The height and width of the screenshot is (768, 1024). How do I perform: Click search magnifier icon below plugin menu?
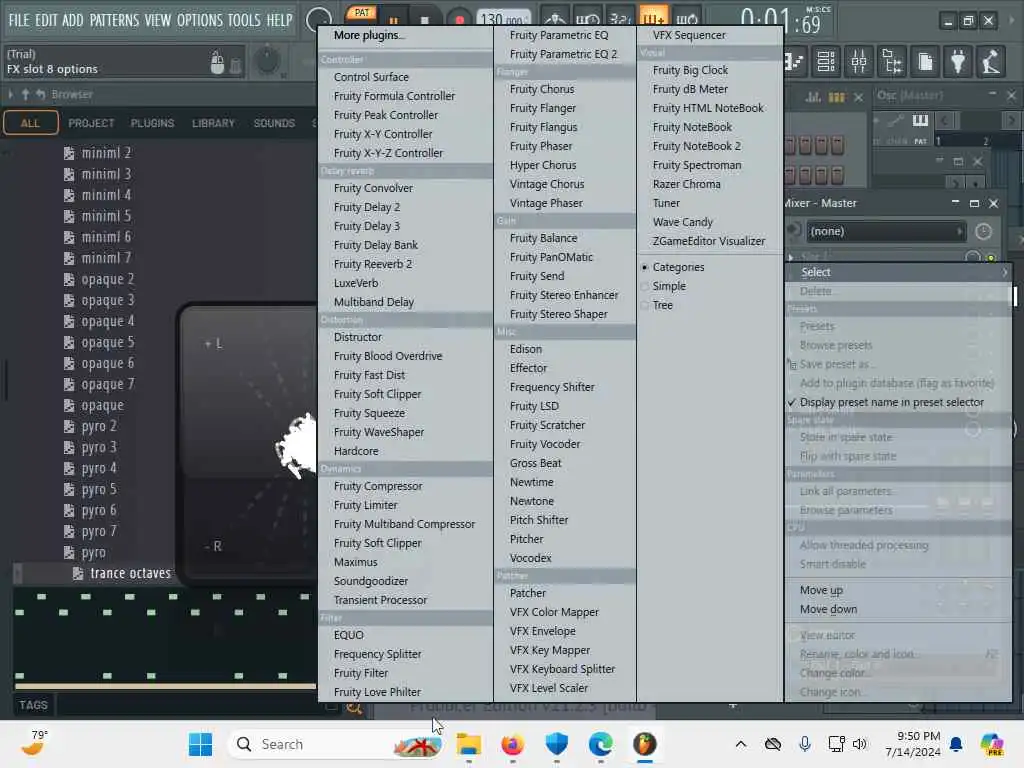pyautogui.click(x=354, y=708)
